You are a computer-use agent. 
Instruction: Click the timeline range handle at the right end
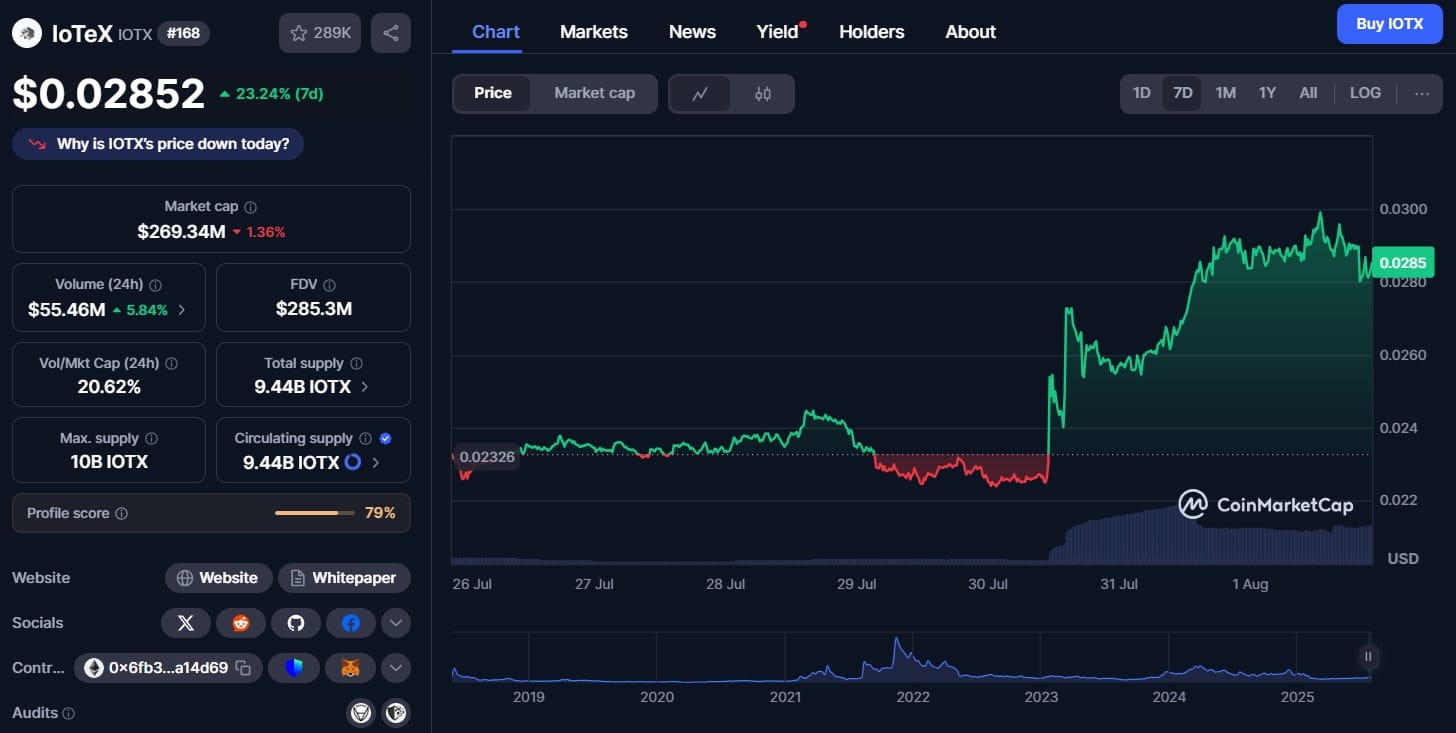[1368, 657]
